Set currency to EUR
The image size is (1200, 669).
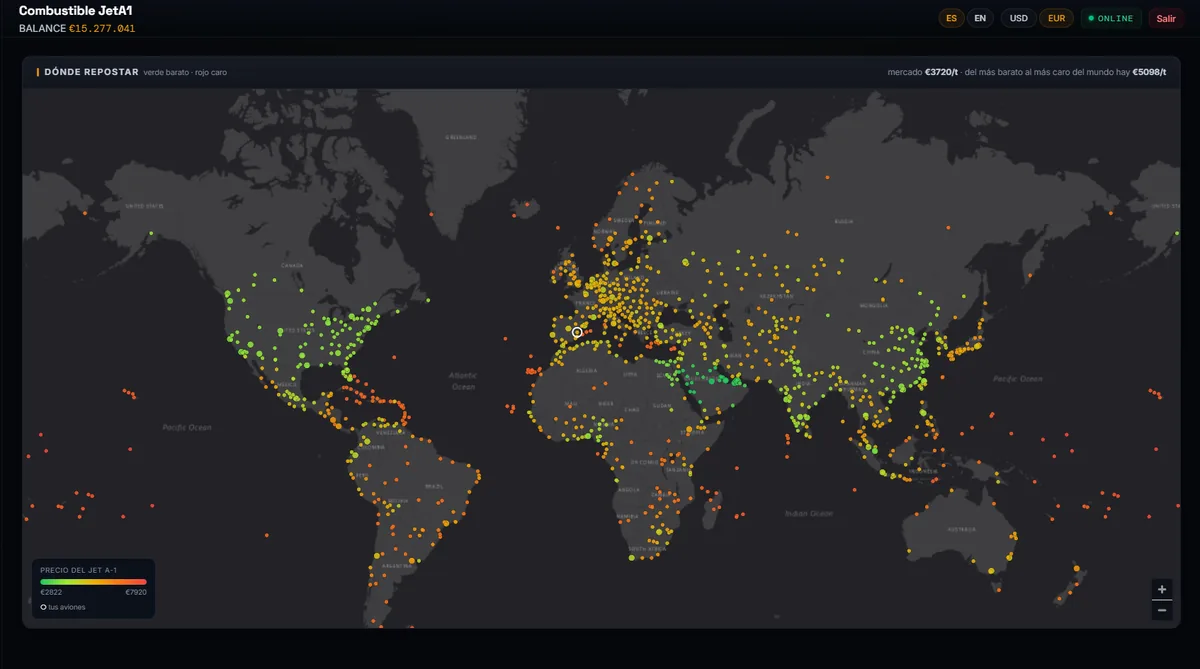pyautogui.click(x=1056, y=18)
